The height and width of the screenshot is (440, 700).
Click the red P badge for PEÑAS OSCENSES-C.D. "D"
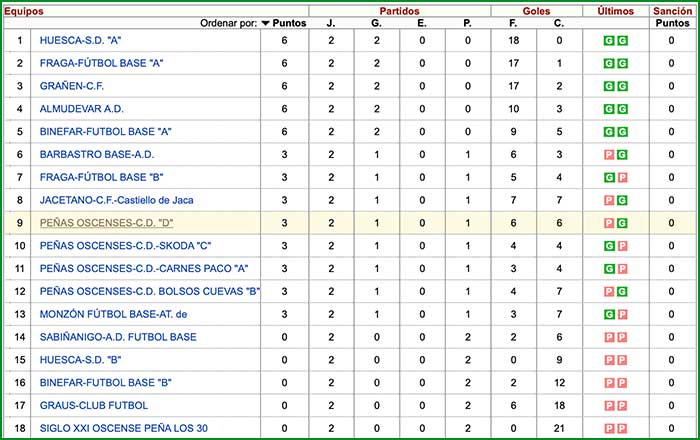pos(609,223)
